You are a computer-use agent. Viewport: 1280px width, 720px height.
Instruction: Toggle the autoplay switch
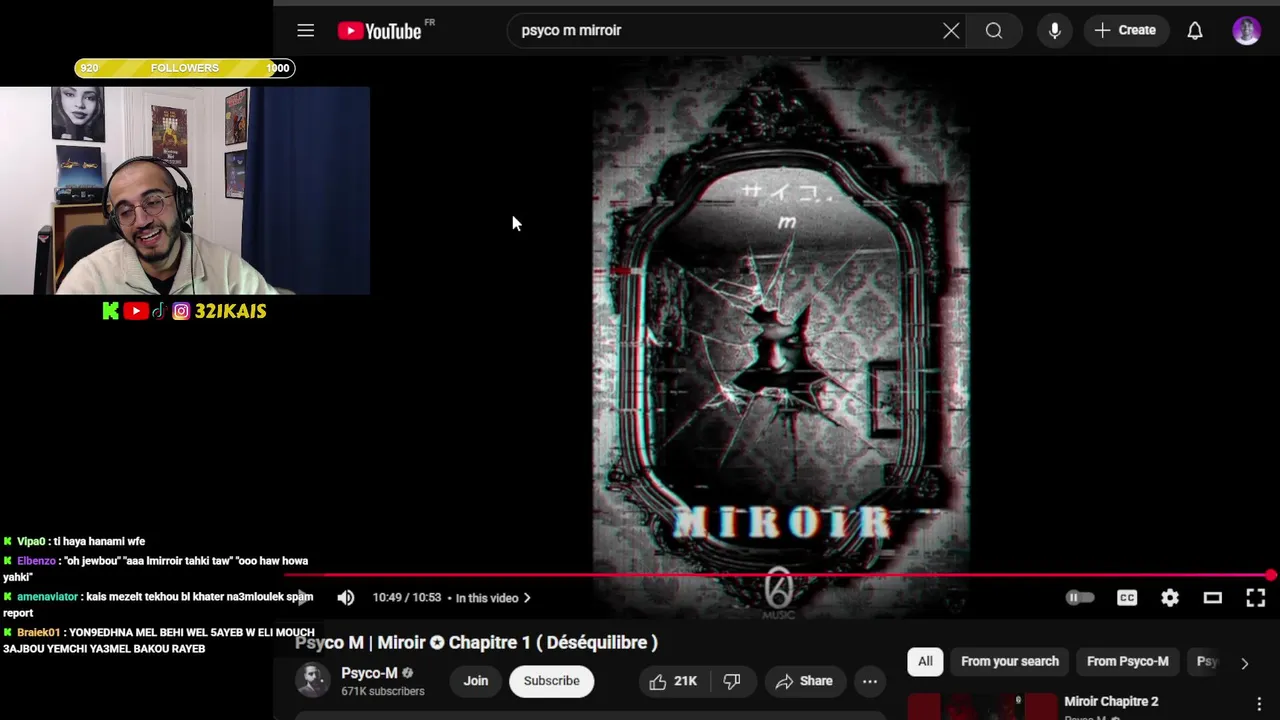(x=1079, y=598)
